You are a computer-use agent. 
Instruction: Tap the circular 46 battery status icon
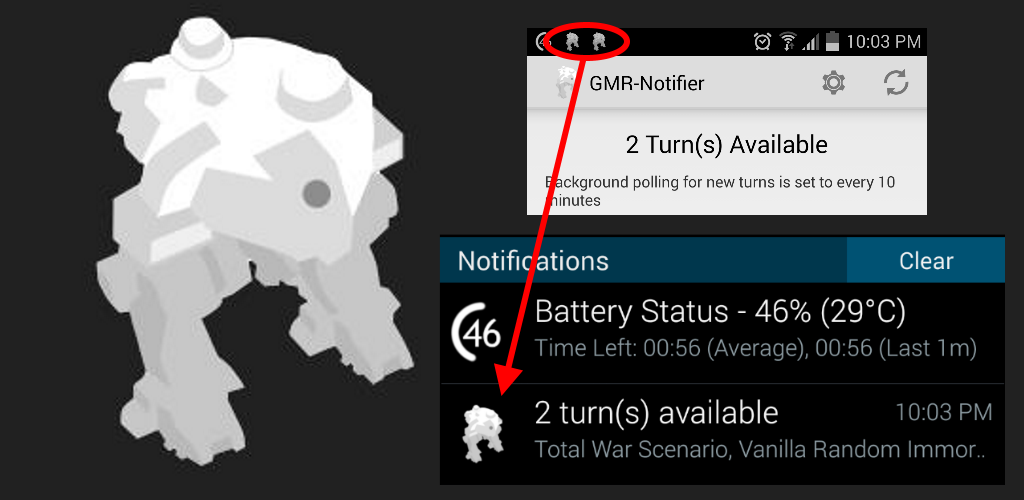475,332
